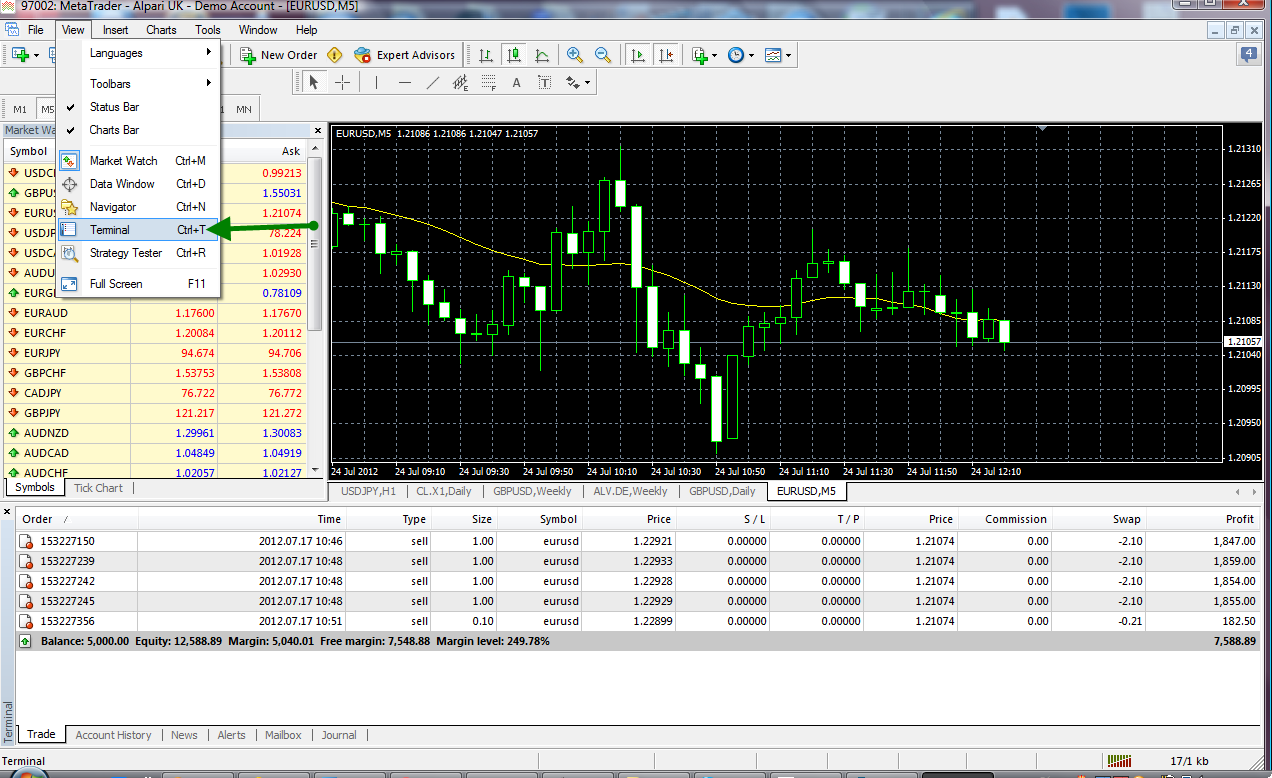Open the Charts menu
This screenshot has width=1272, height=778.
161,30
